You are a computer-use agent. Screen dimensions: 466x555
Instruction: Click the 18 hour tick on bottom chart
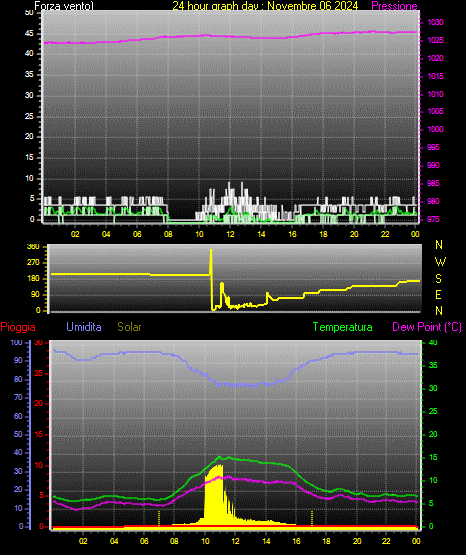point(326,541)
